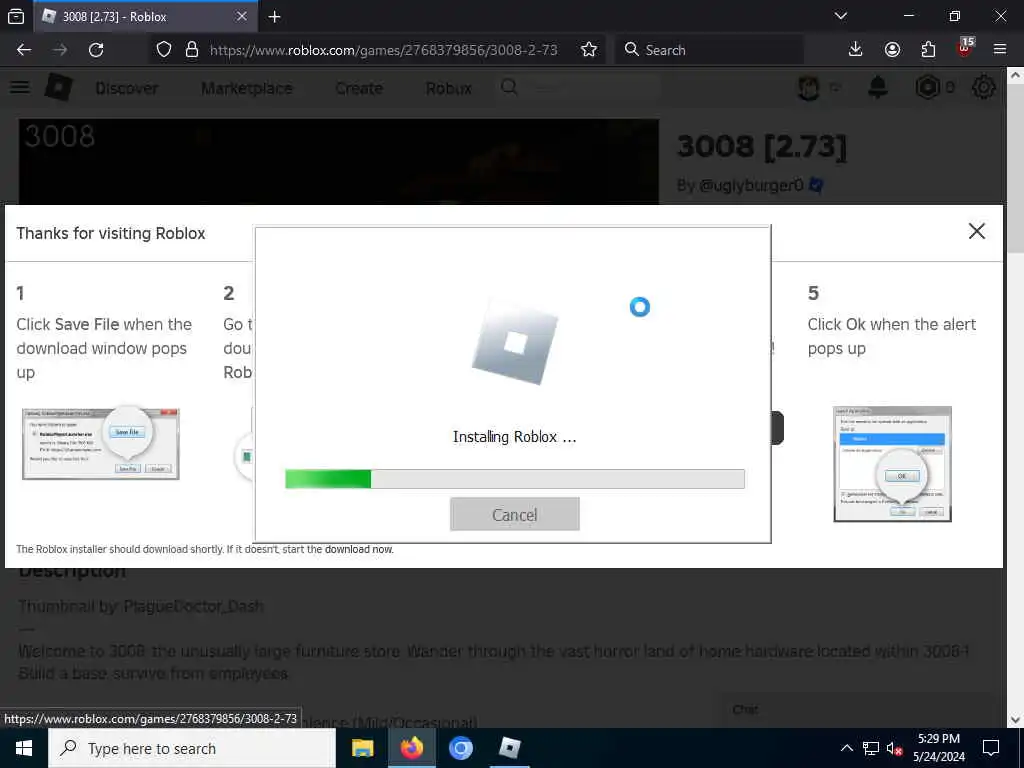
Task: Open the Create page
Action: (x=359, y=88)
